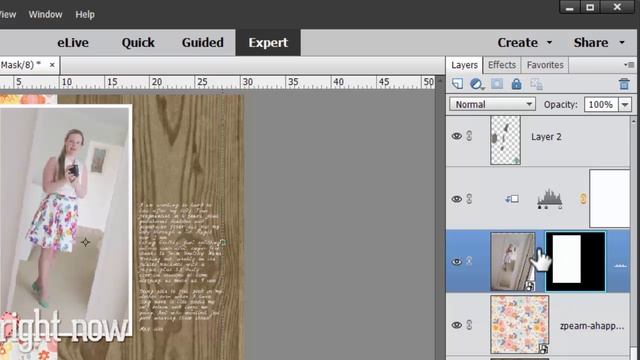
Task: Click the journaling text block on wood
Action: tap(180, 266)
